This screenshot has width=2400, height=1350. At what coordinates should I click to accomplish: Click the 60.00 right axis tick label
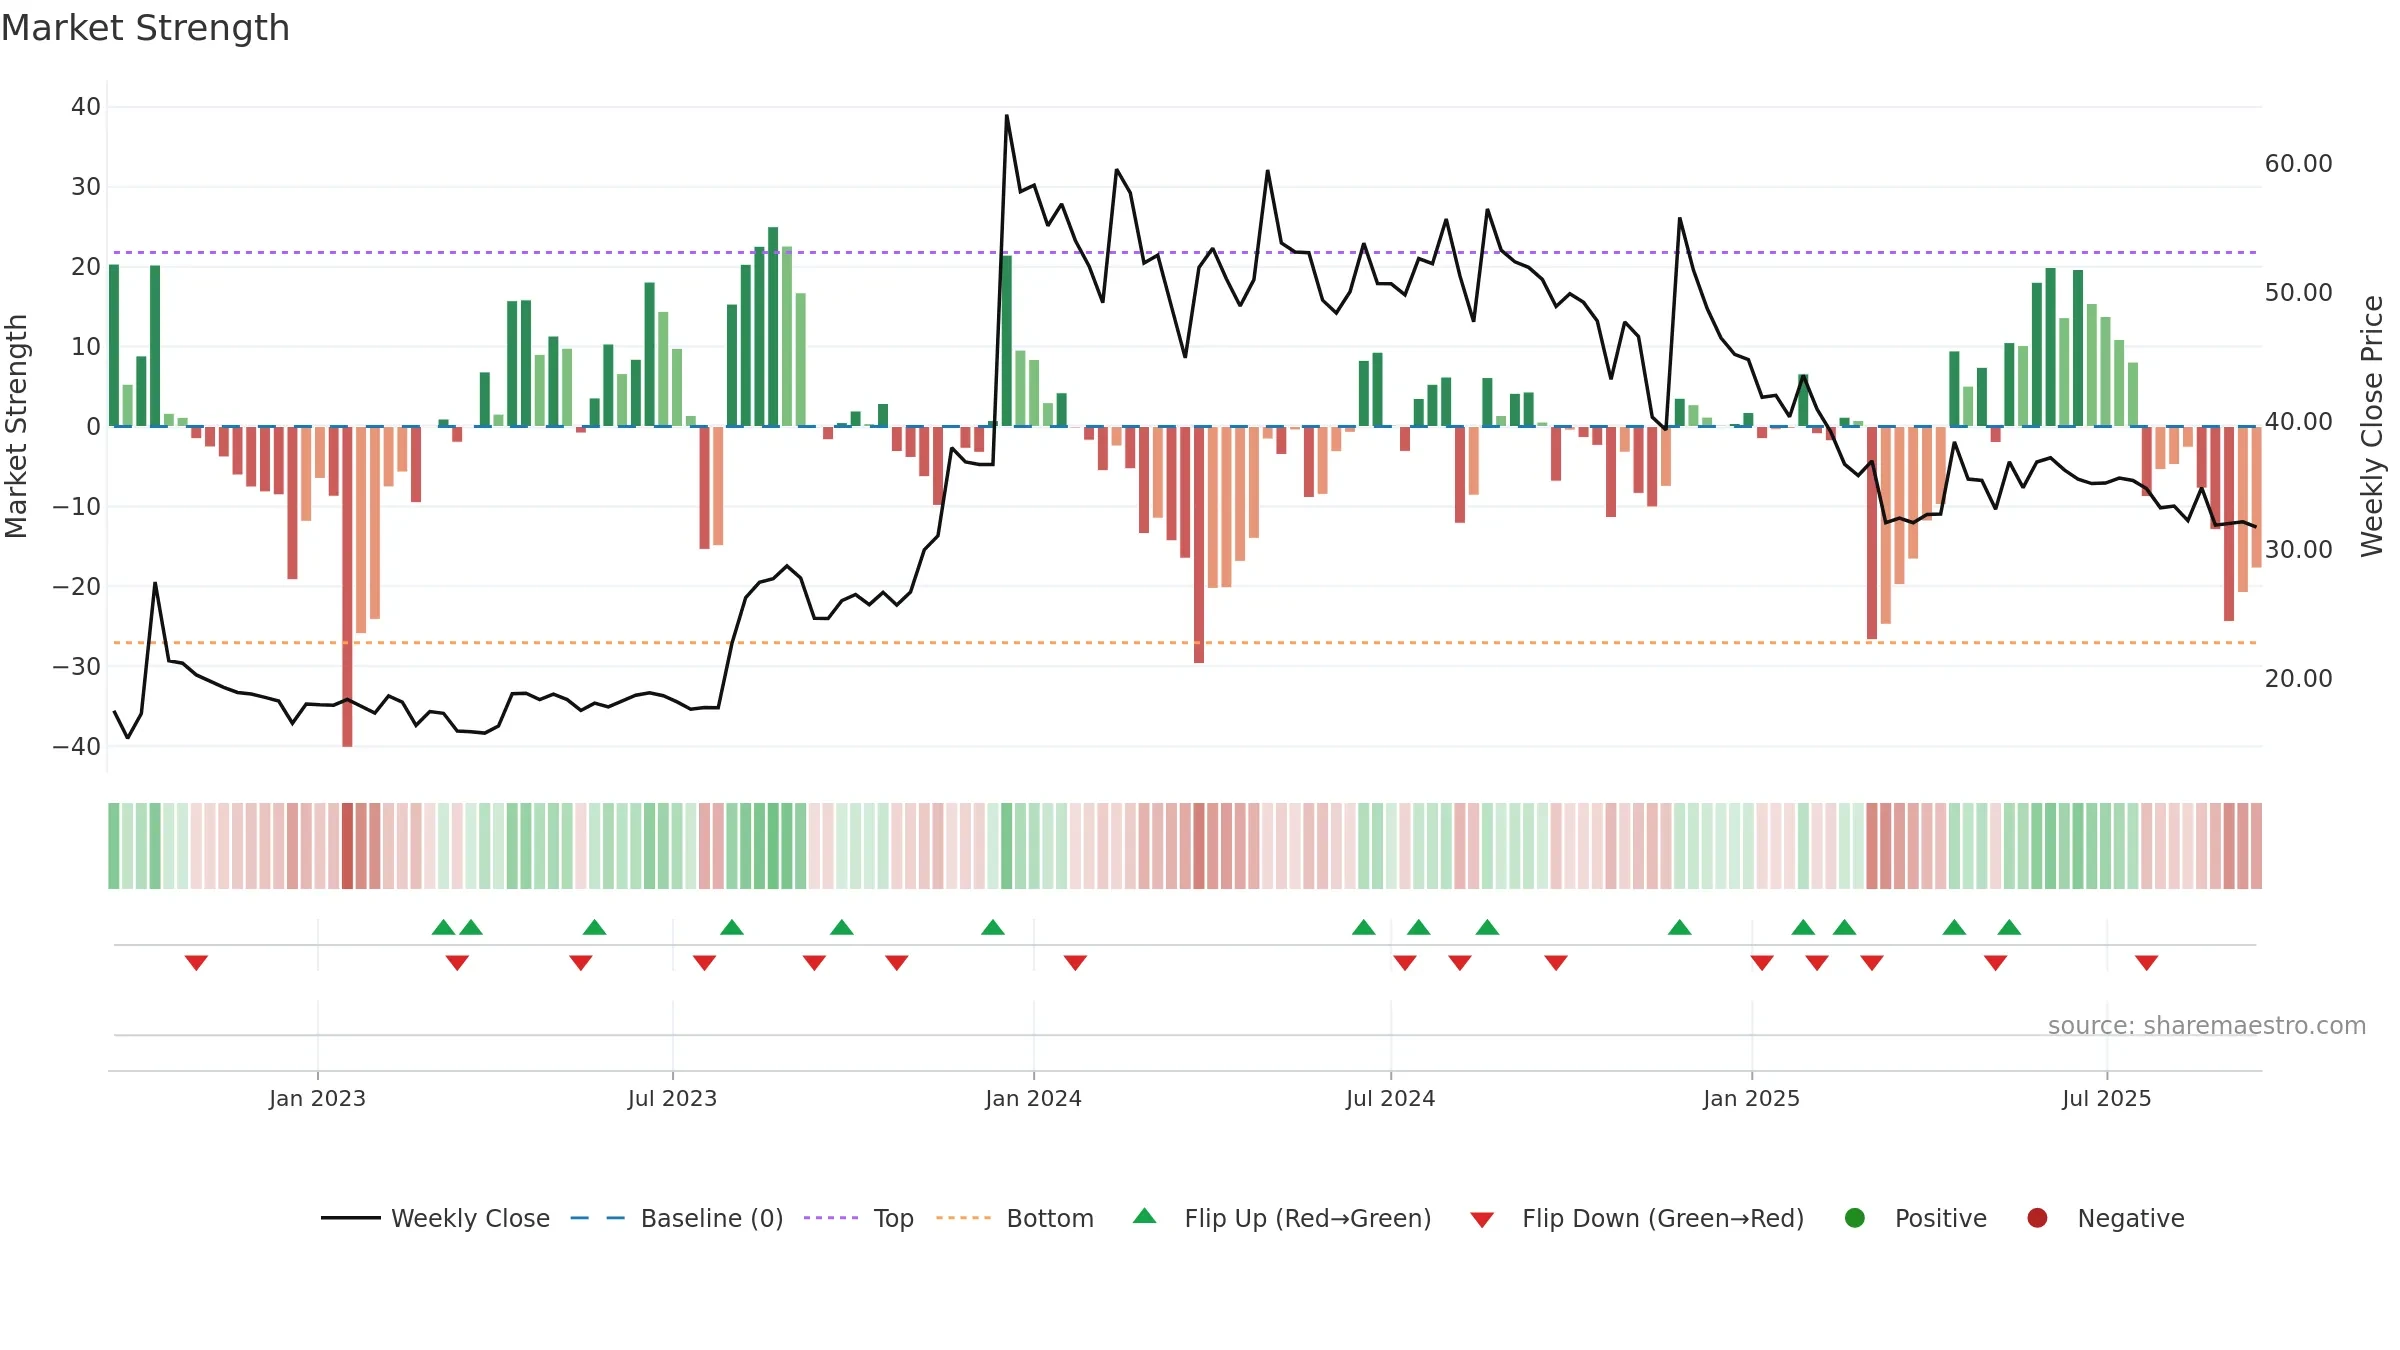(2298, 163)
